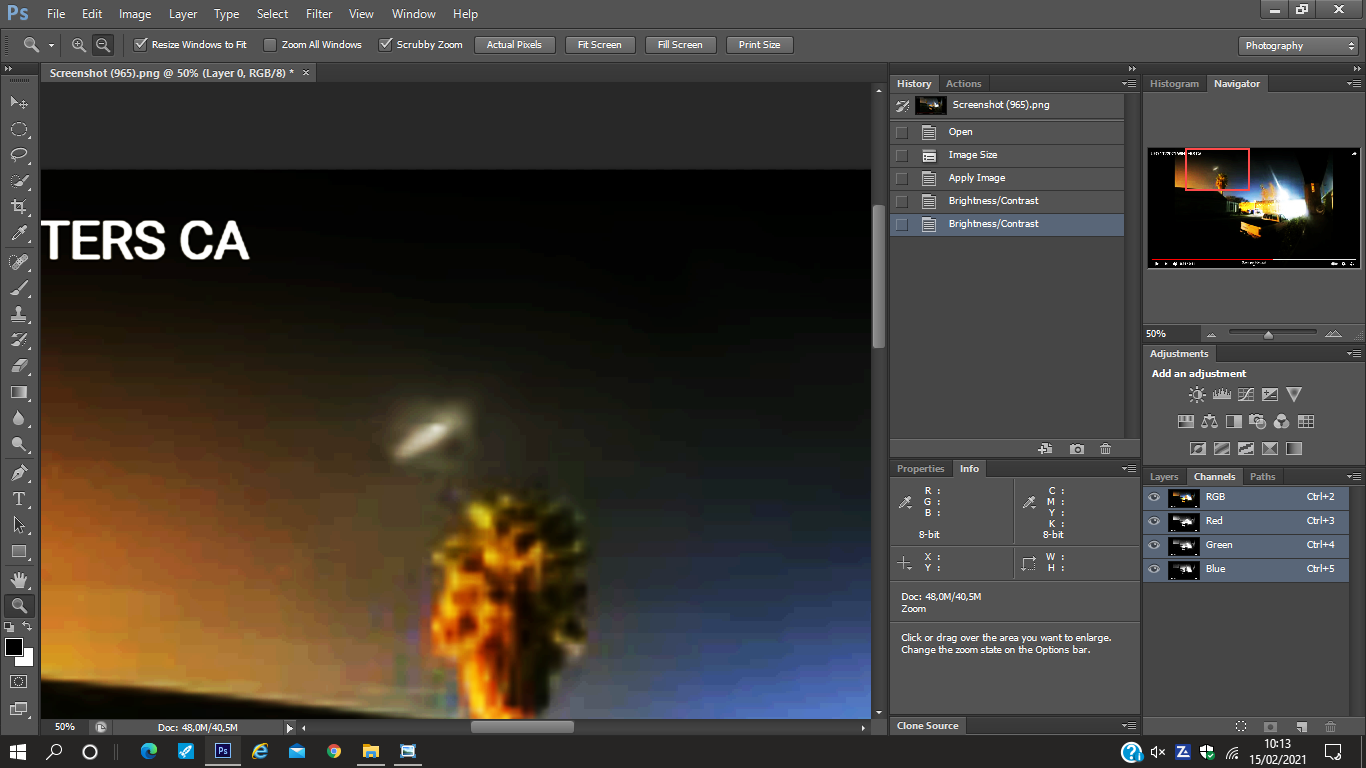Click the Zoom Out magnifier icon

[x=102, y=45]
